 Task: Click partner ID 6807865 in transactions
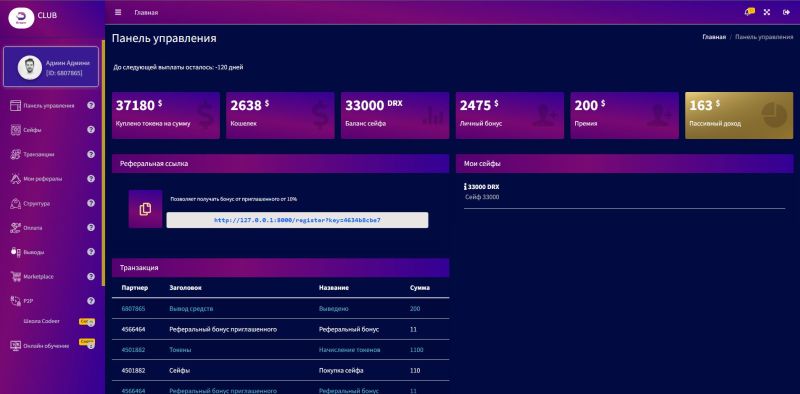pyautogui.click(x=133, y=309)
